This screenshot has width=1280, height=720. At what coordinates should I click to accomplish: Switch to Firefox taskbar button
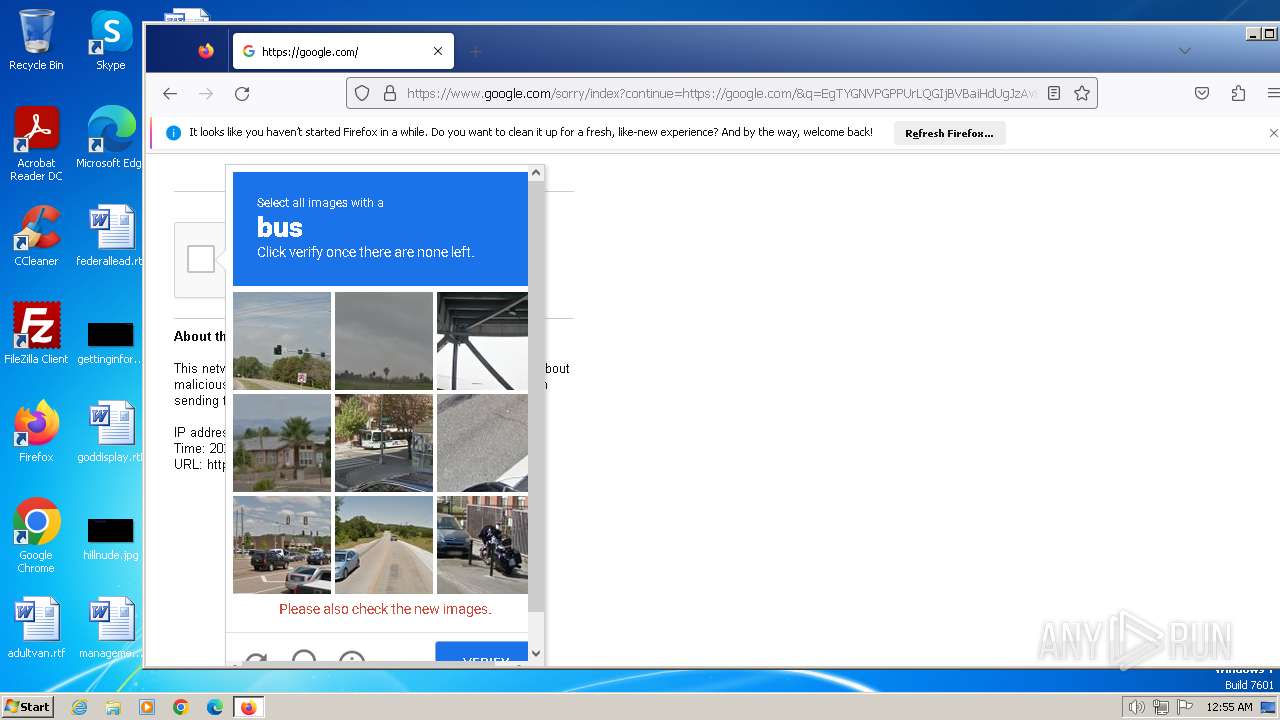point(248,707)
